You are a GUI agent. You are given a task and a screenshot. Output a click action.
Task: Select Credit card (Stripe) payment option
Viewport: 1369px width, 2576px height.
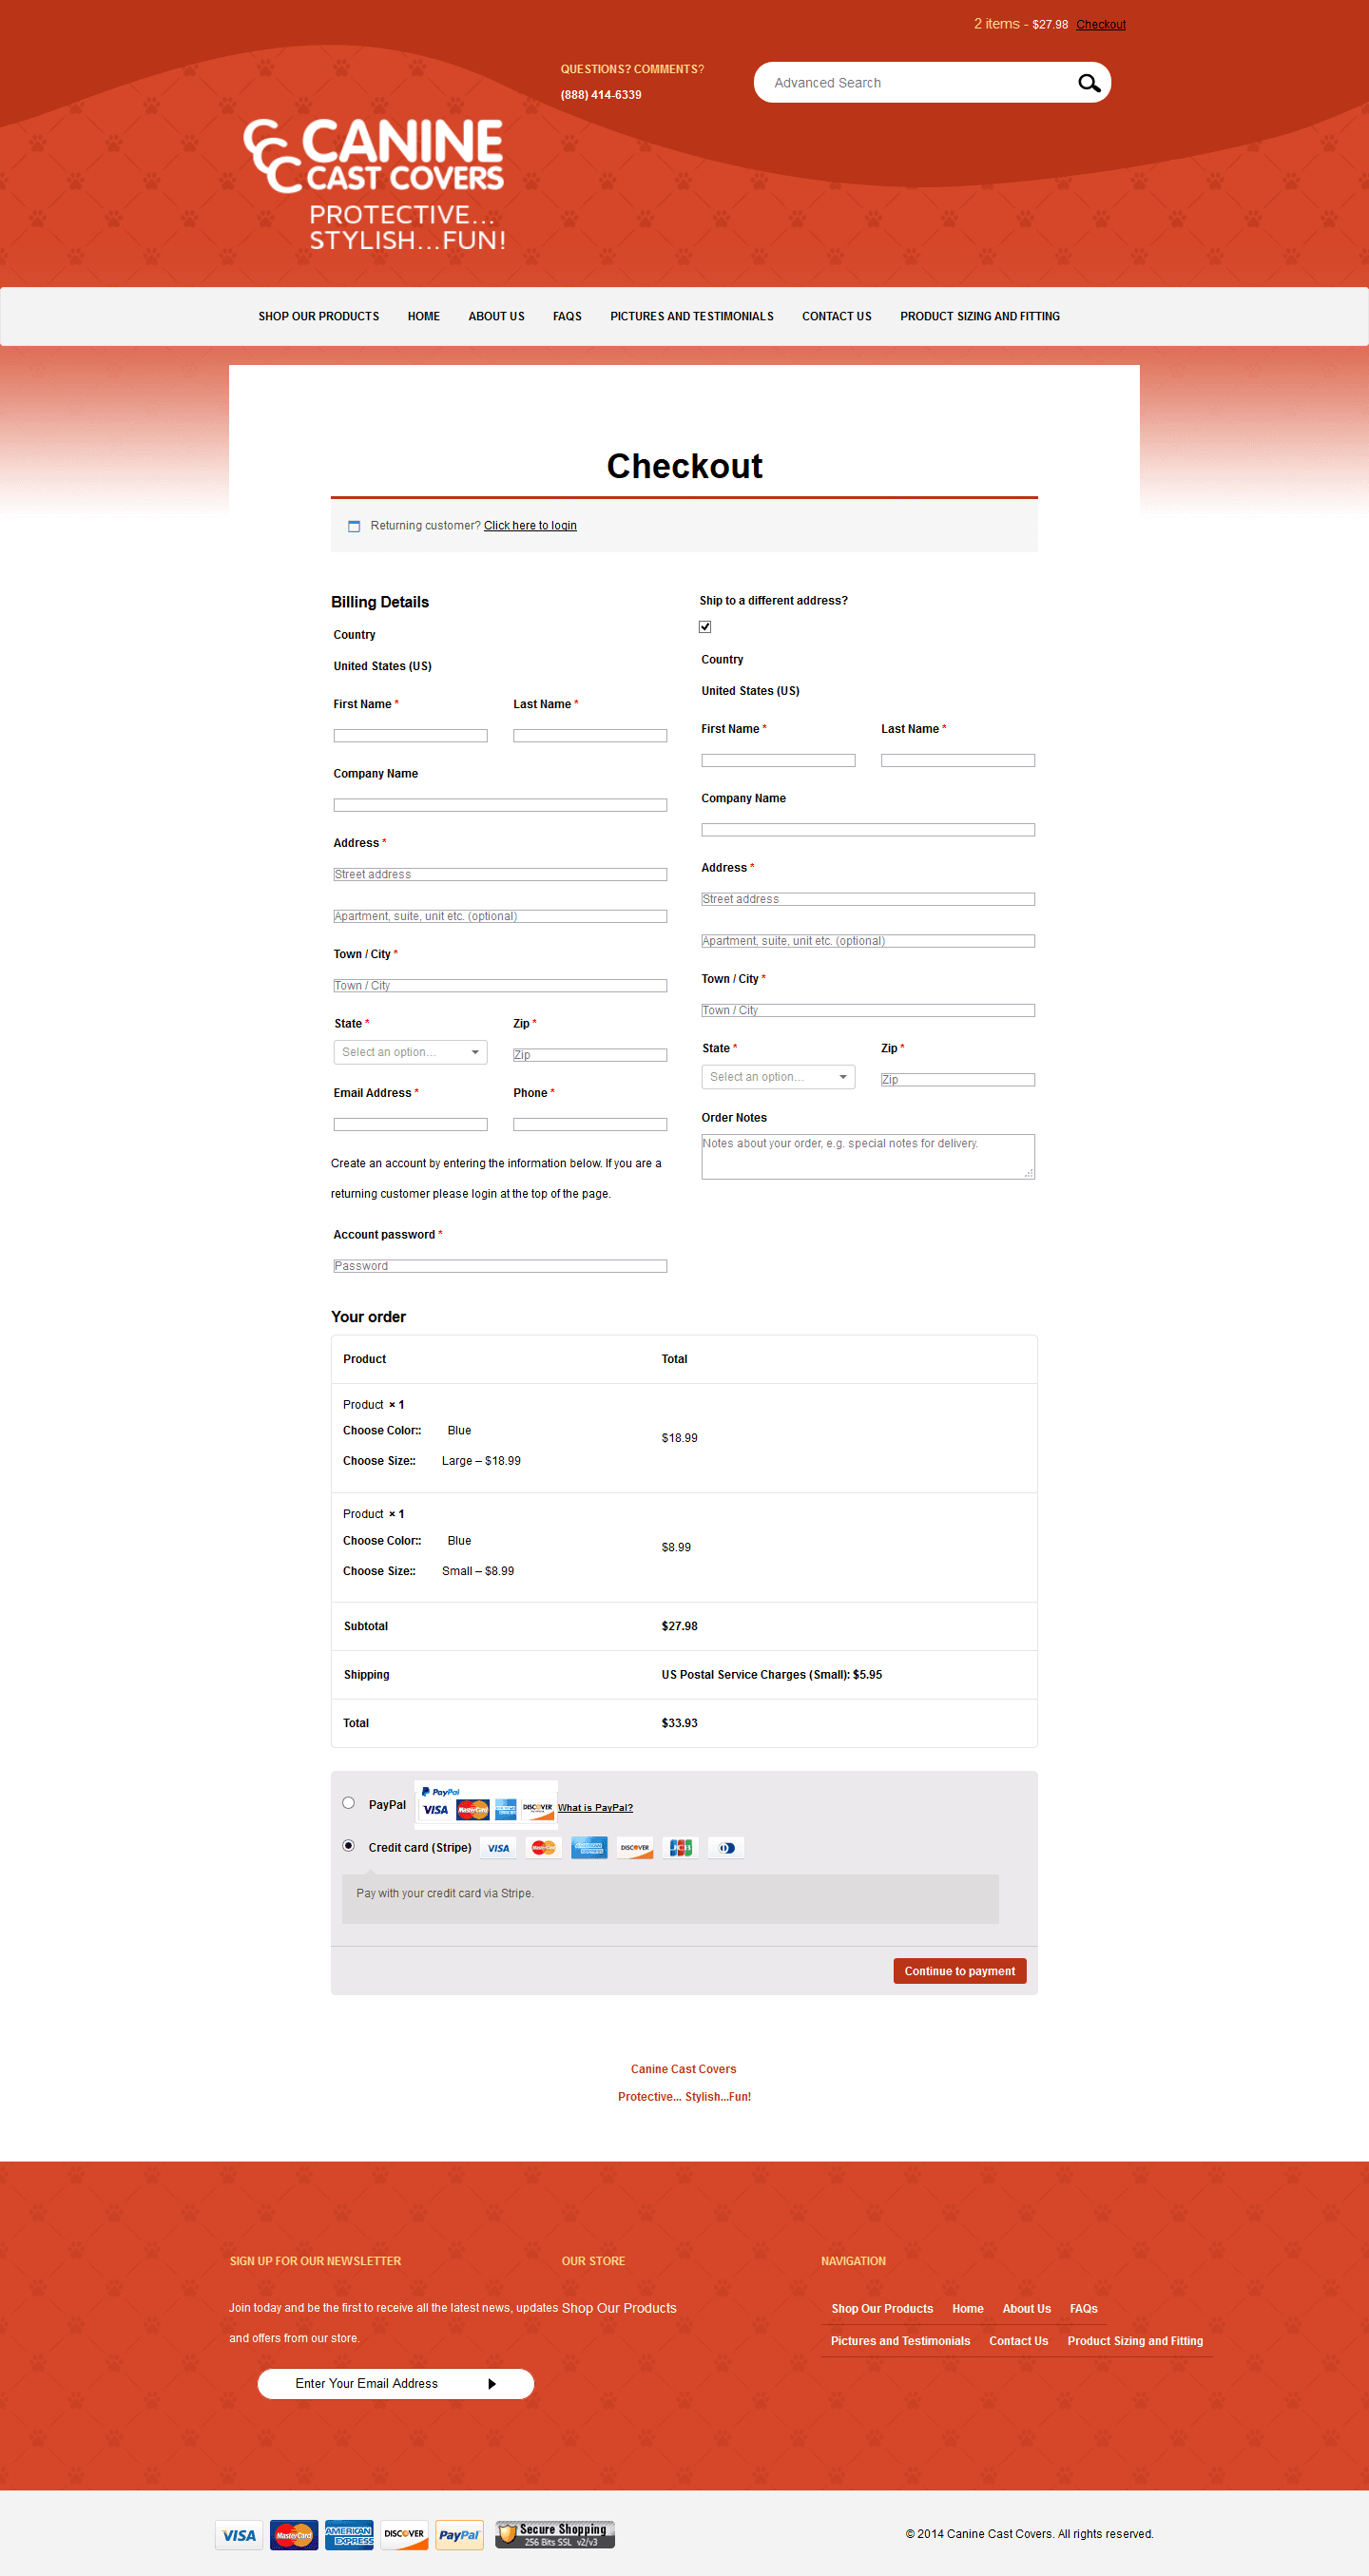348,1846
